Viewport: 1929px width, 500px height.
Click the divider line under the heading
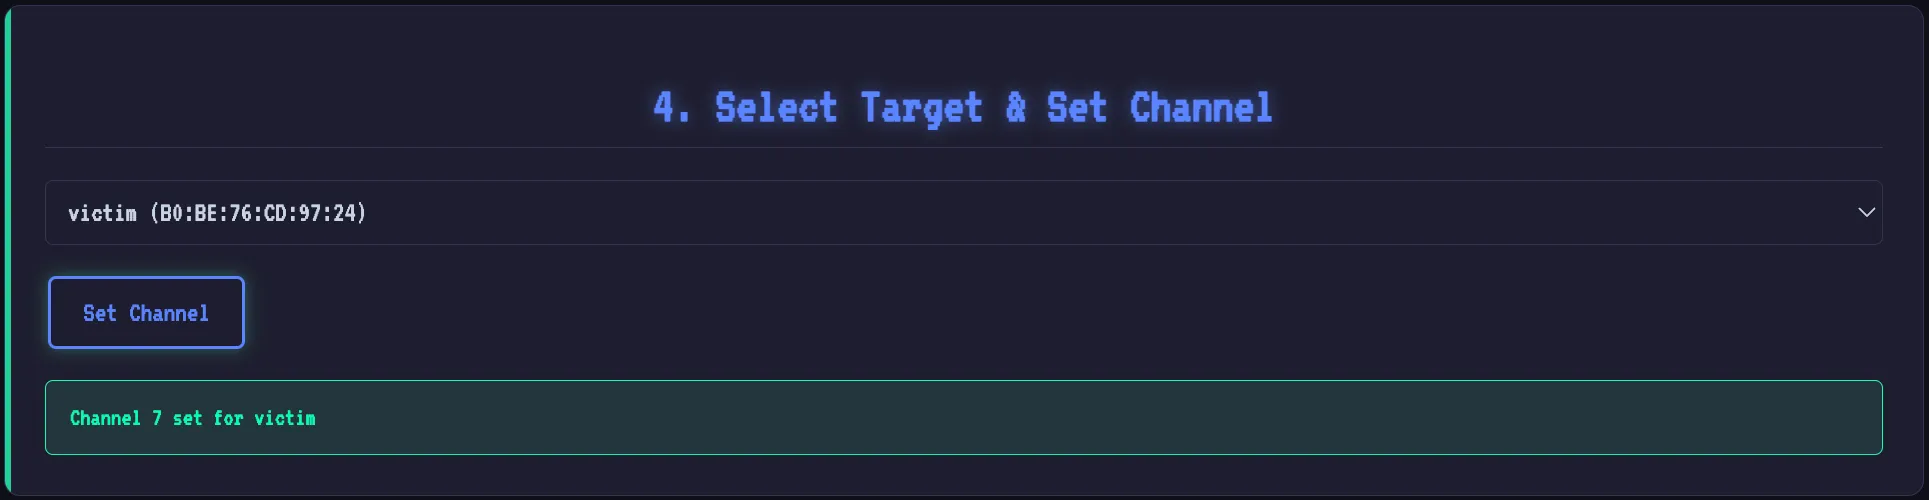(x=963, y=147)
